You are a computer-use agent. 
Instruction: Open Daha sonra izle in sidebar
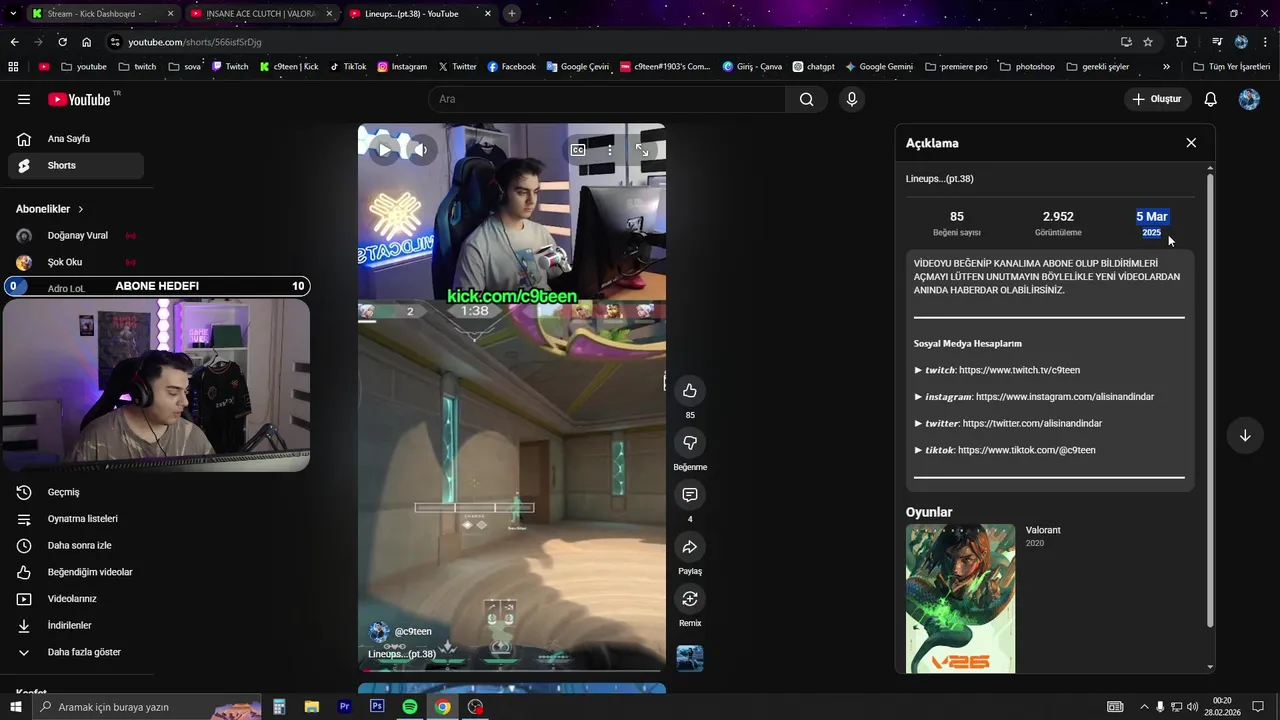click(x=75, y=545)
